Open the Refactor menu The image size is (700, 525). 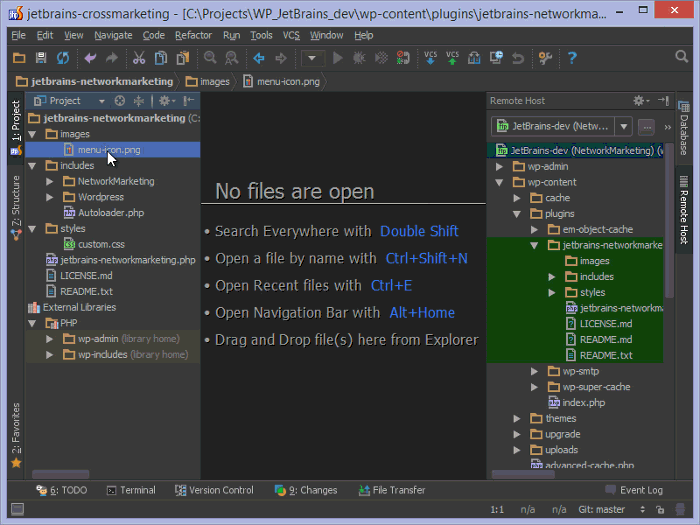(193, 35)
